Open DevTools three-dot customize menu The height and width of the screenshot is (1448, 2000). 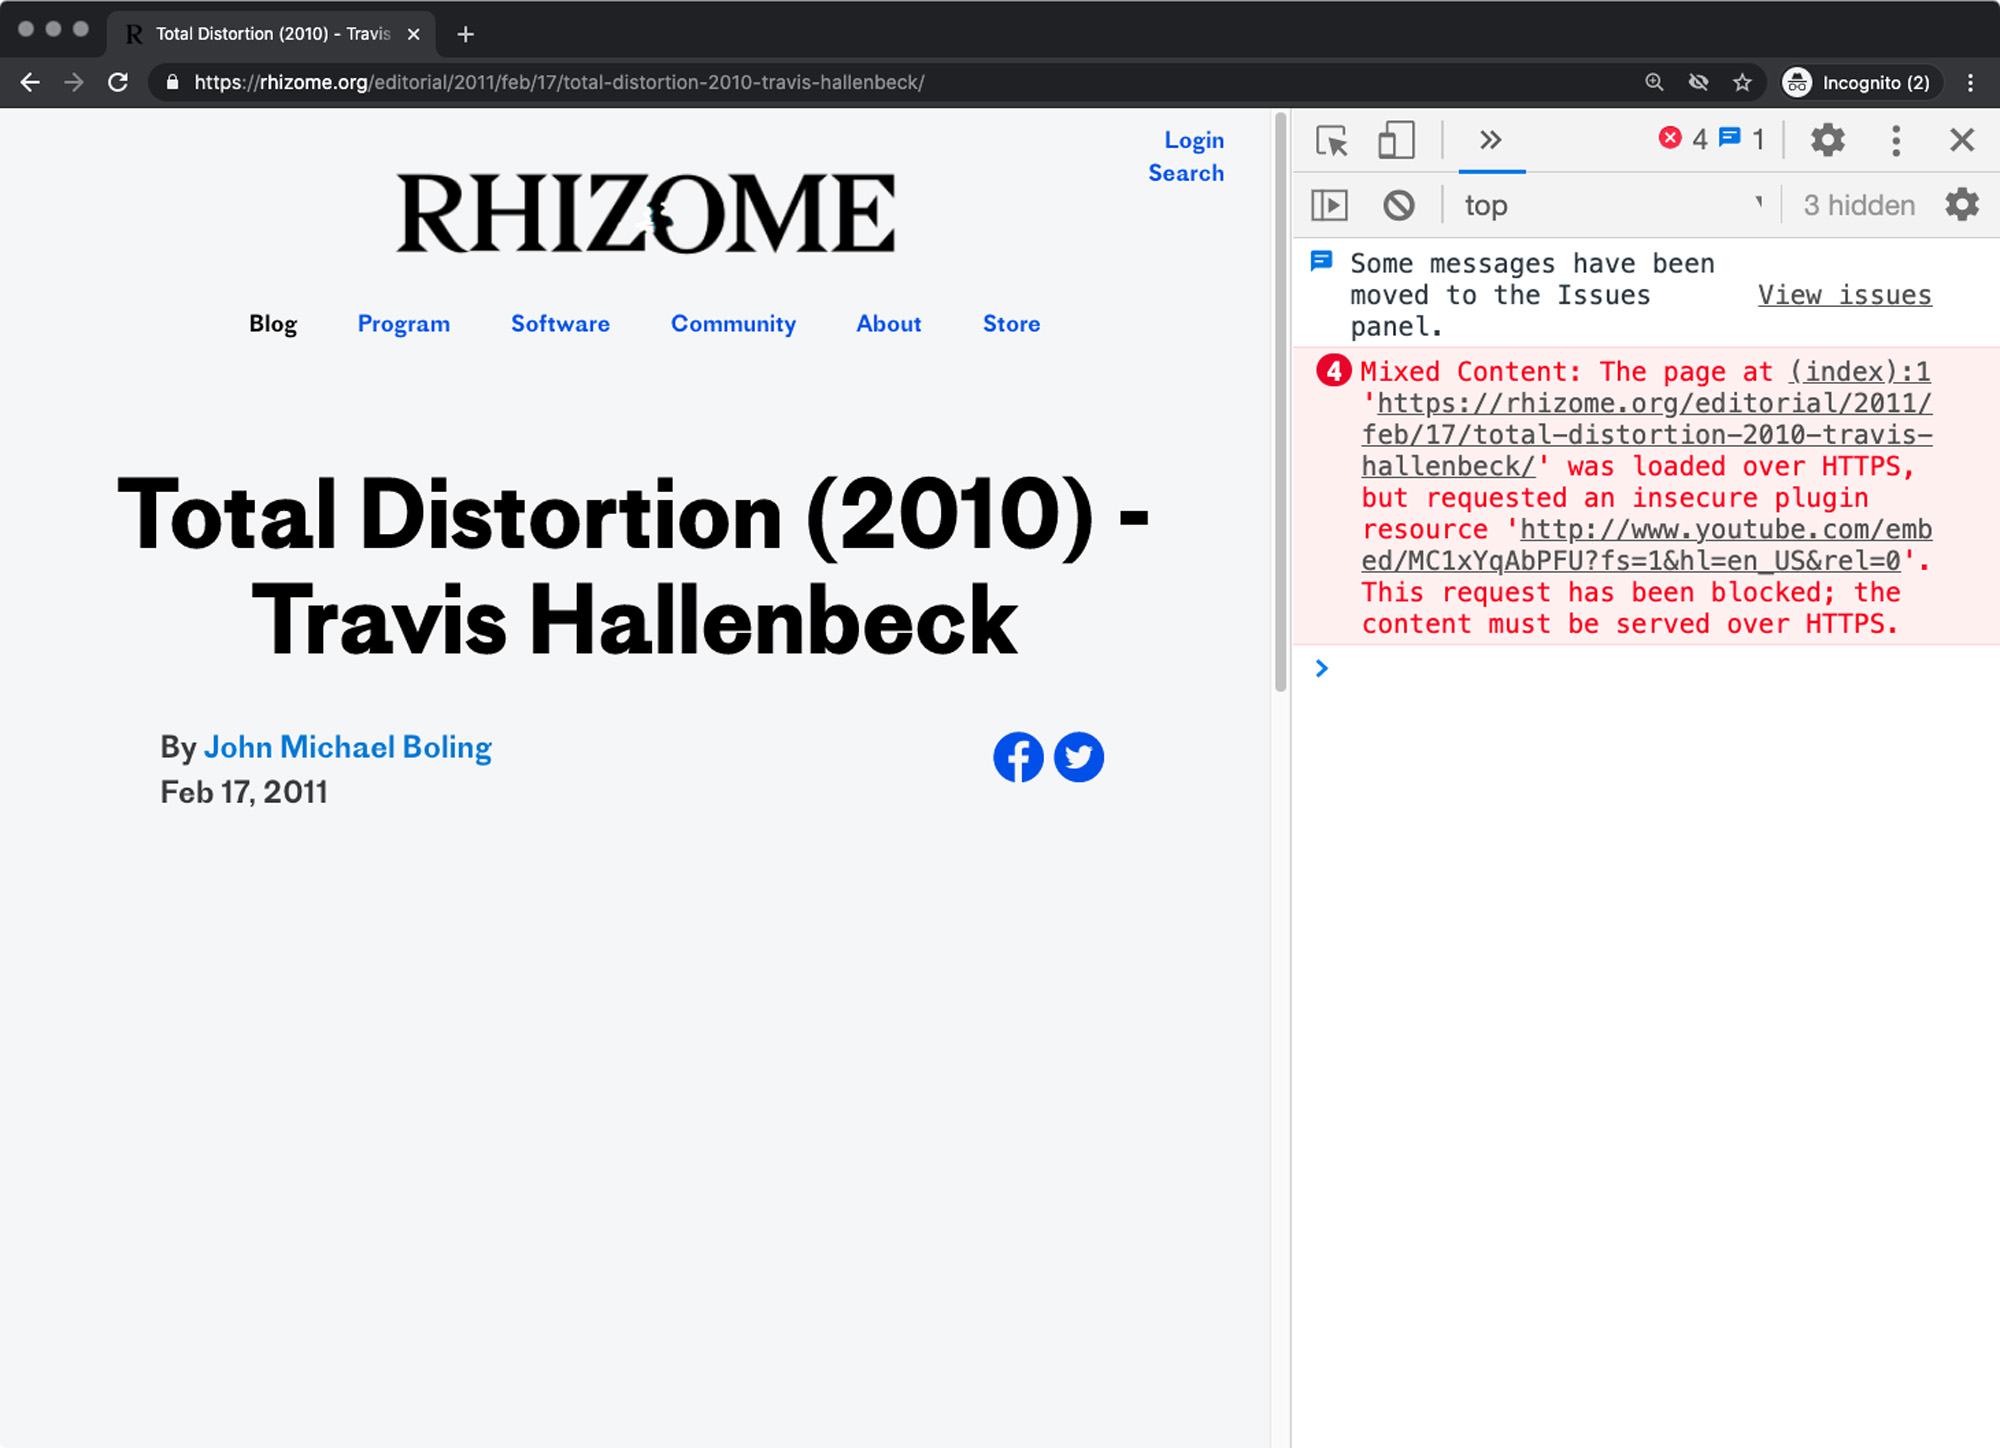point(1896,140)
